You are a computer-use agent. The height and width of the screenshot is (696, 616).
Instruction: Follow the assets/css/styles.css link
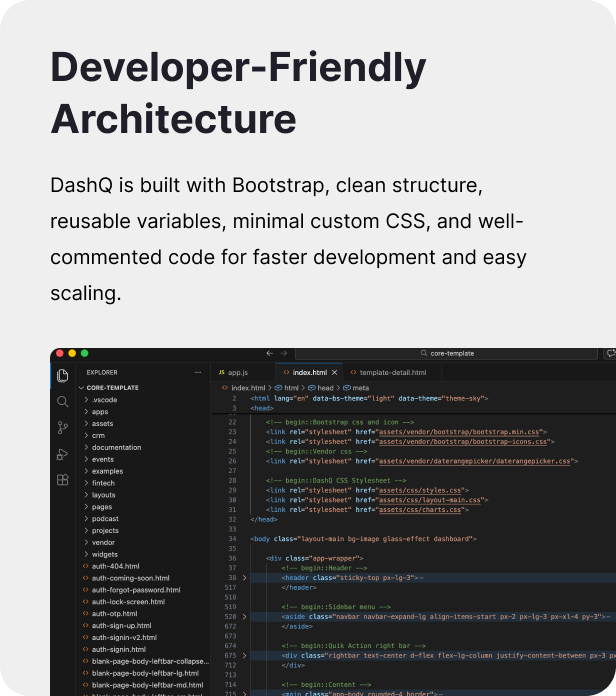click(x=420, y=490)
